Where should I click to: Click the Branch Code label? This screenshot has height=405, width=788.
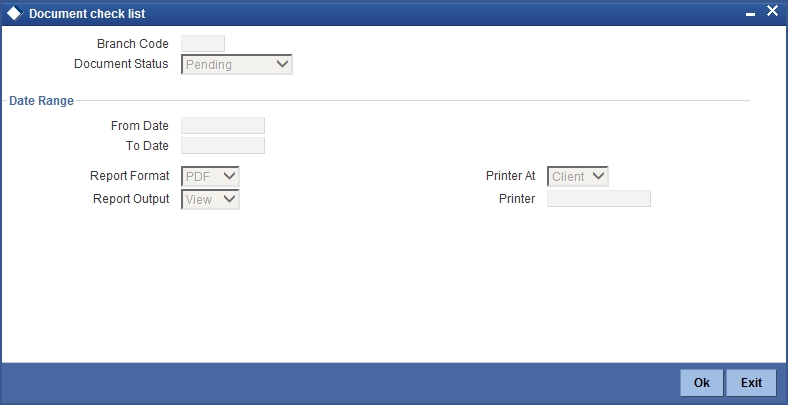[133, 44]
